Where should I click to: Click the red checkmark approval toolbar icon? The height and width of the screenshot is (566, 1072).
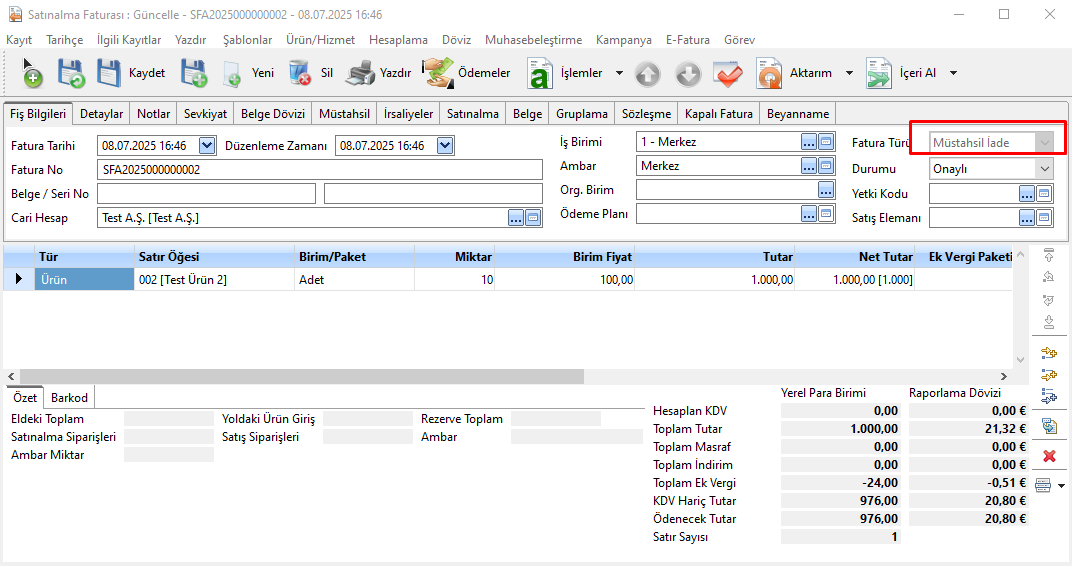point(728,73)
